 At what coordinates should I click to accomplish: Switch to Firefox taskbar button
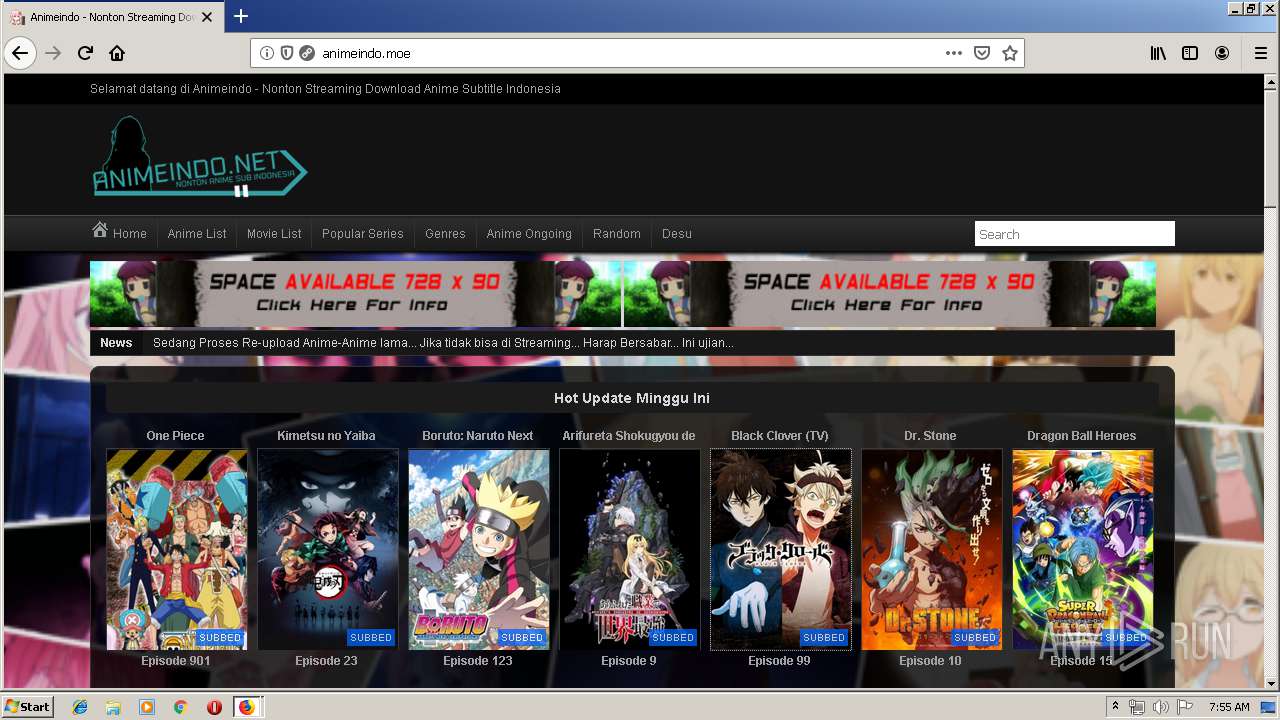(247, 707)
